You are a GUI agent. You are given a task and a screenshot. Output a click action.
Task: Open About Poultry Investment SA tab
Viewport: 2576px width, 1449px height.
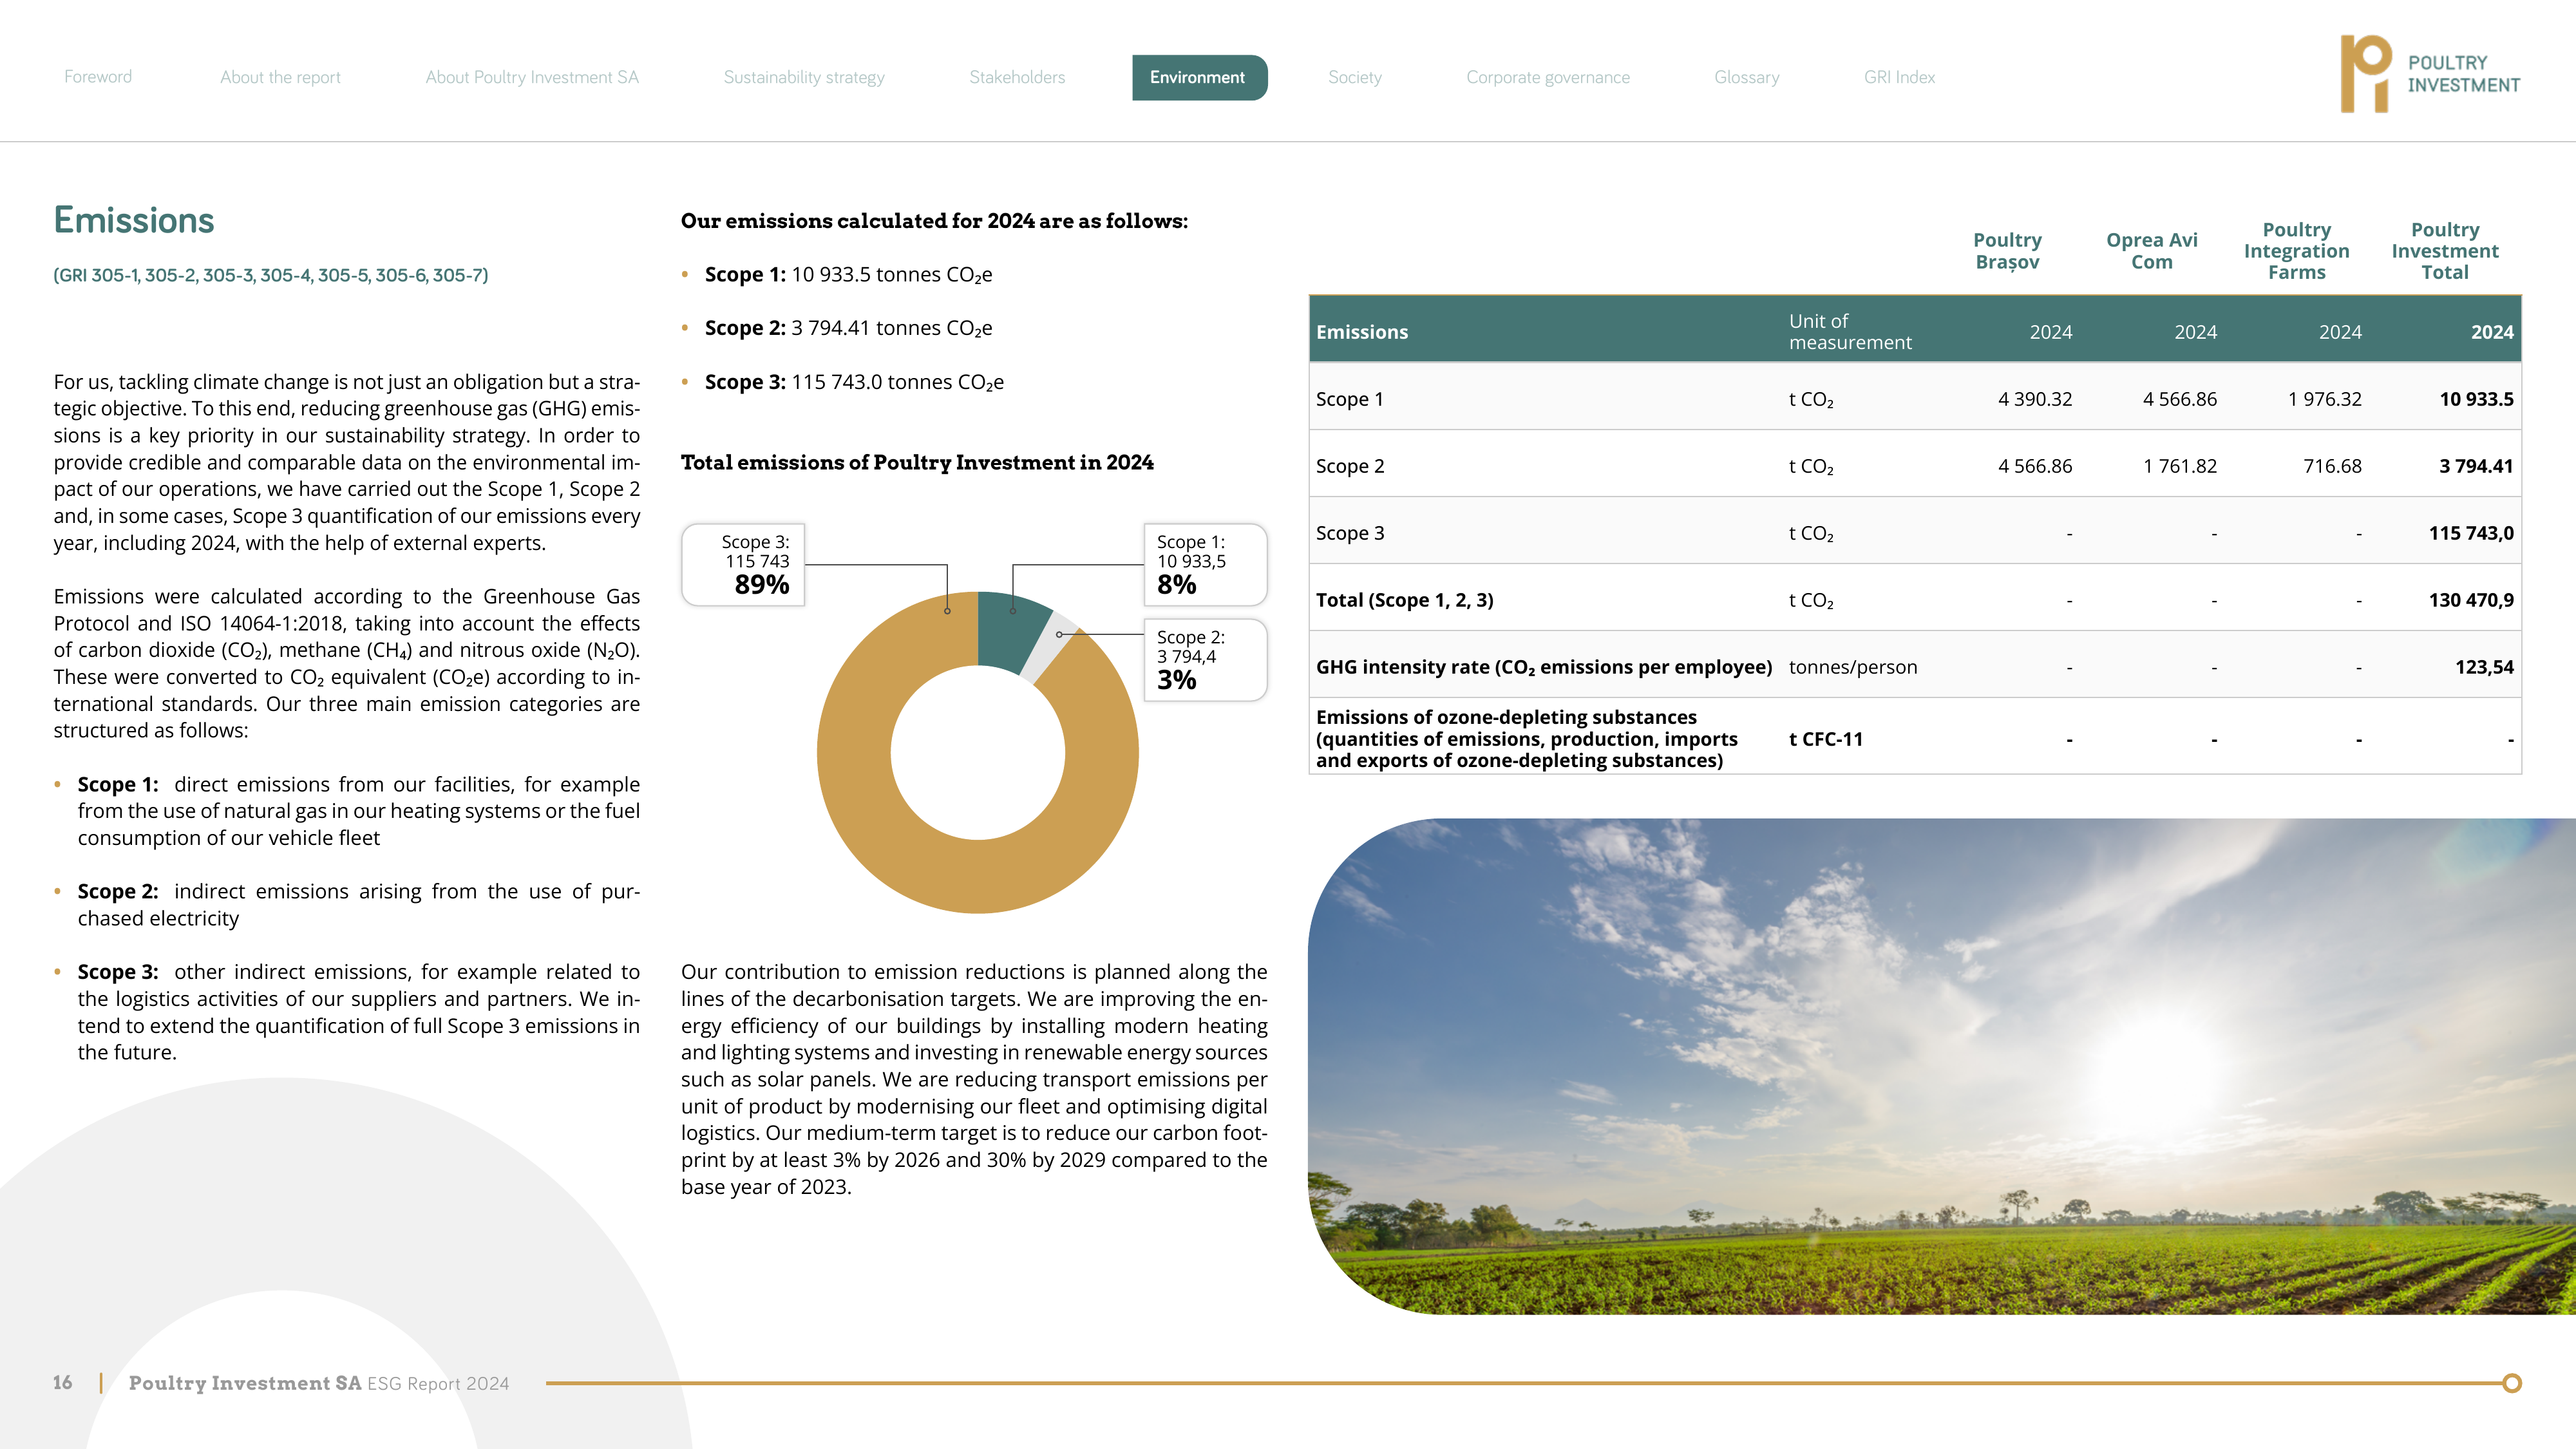coord(532,77)
